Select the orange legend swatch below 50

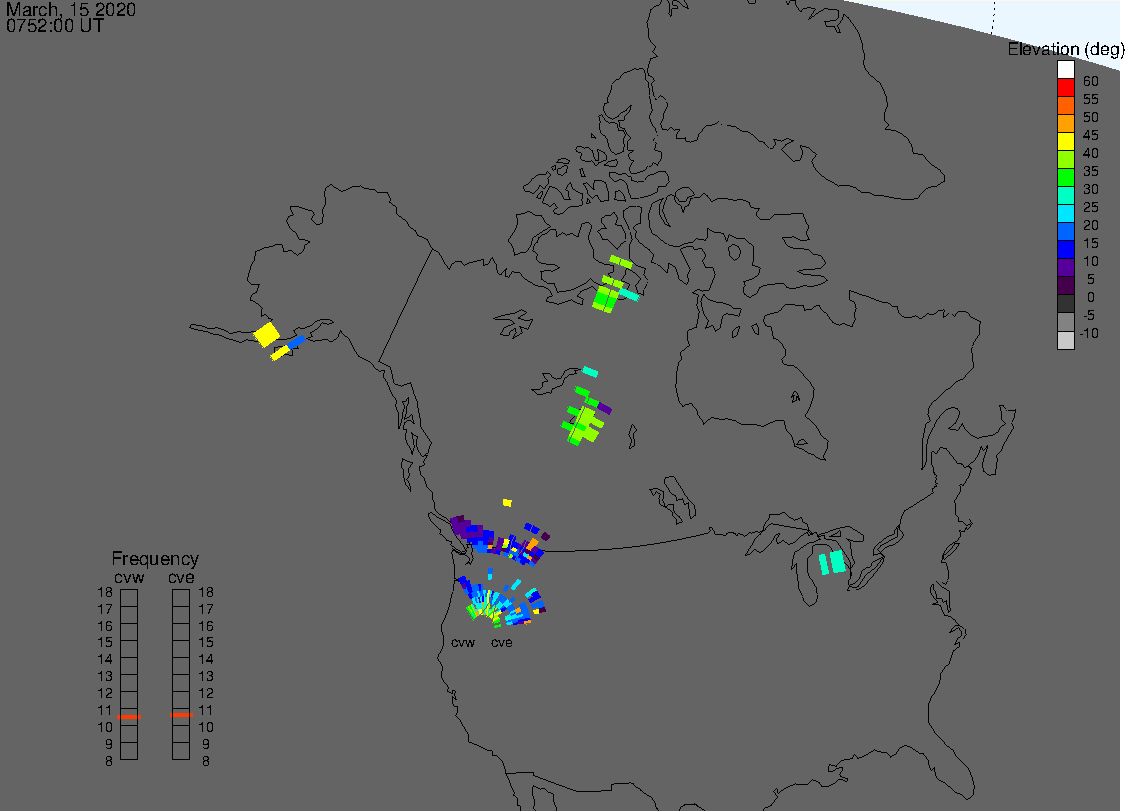coord(1065,123)
